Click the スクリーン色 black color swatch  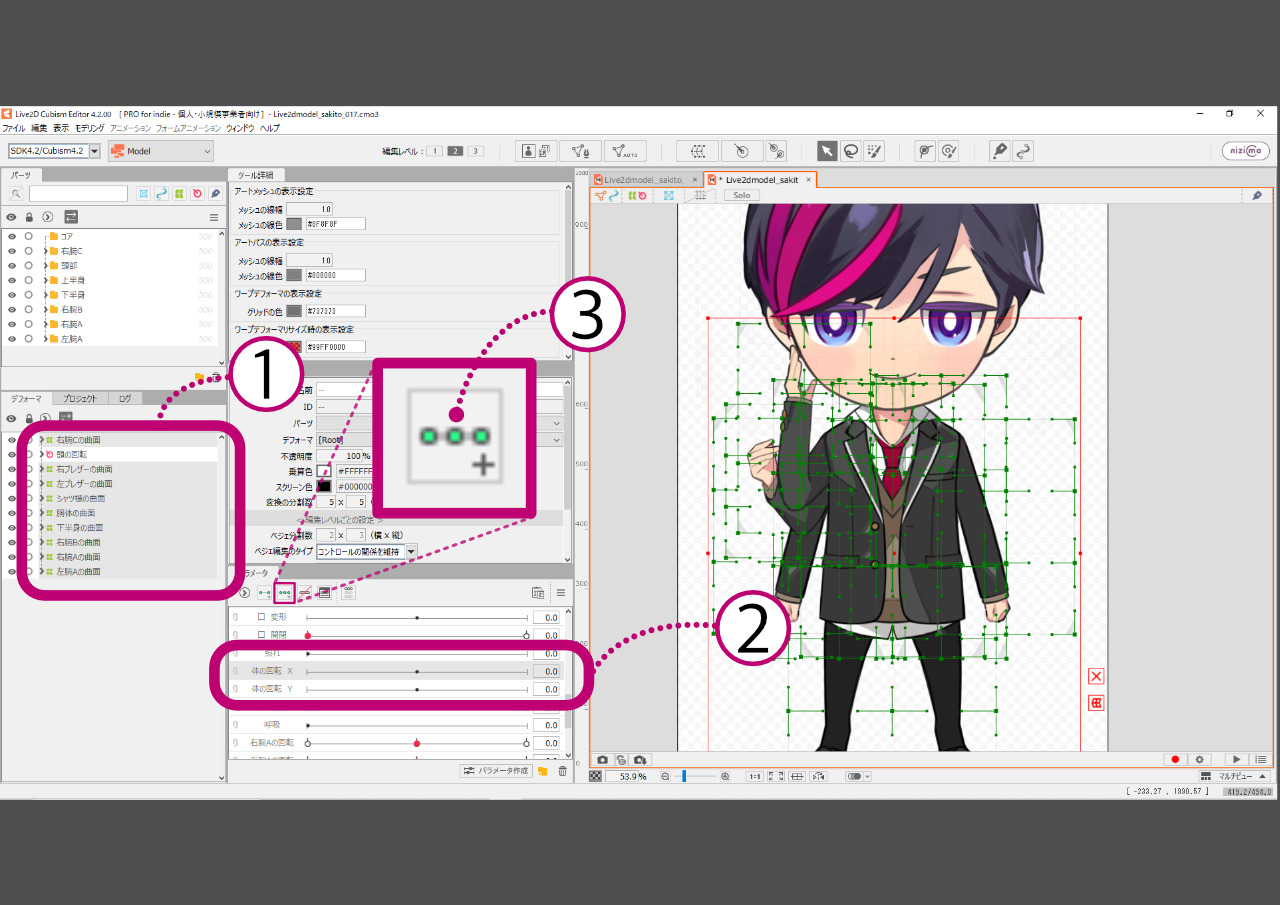coord(324,486)
